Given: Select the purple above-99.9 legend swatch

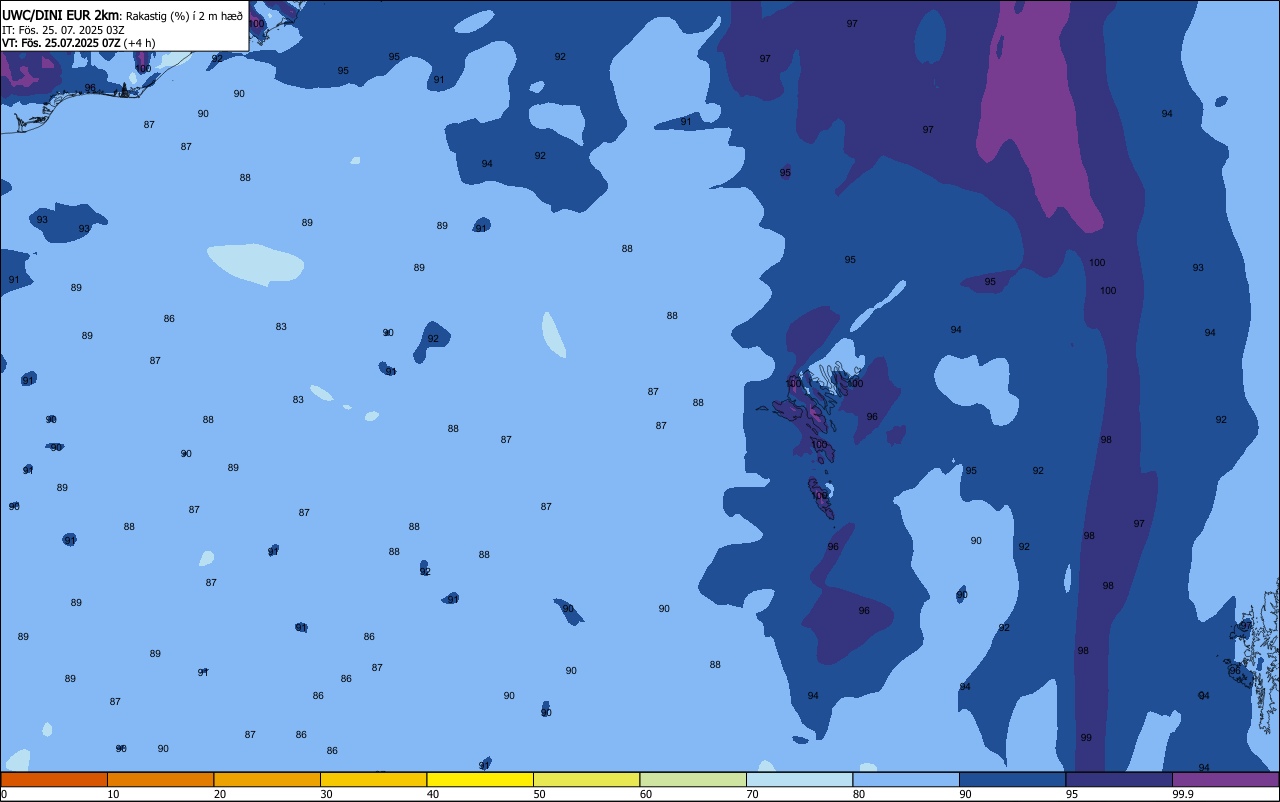Looking at the screenshot, I should 1225,779.
